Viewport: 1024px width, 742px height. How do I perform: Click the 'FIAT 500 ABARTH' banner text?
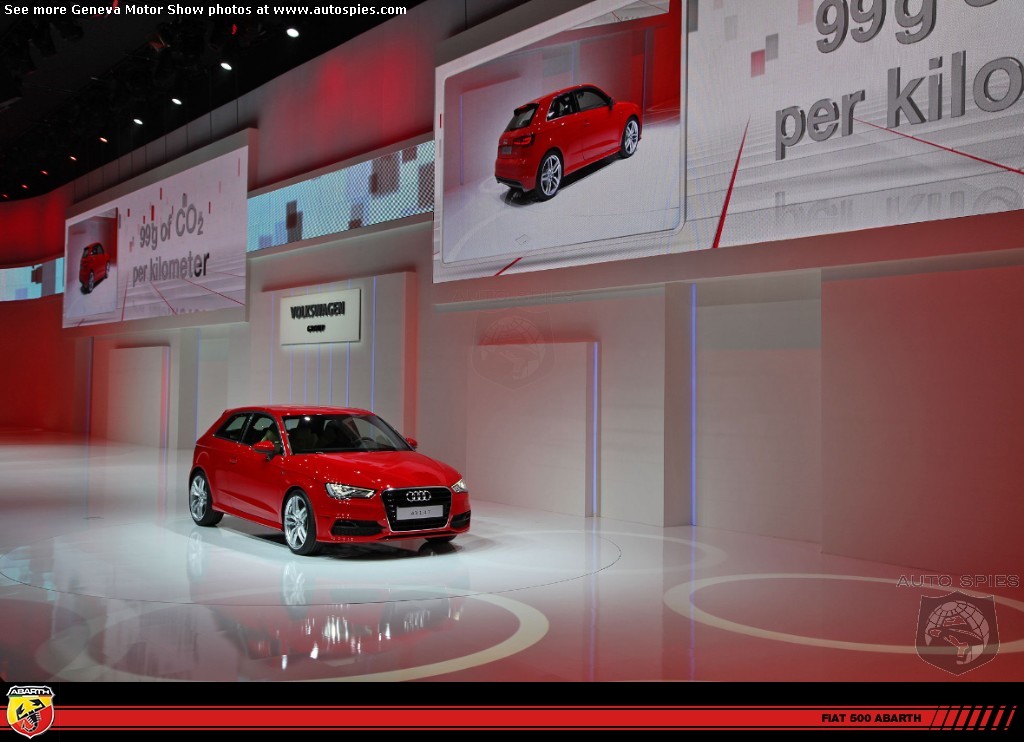coord(871,718)
